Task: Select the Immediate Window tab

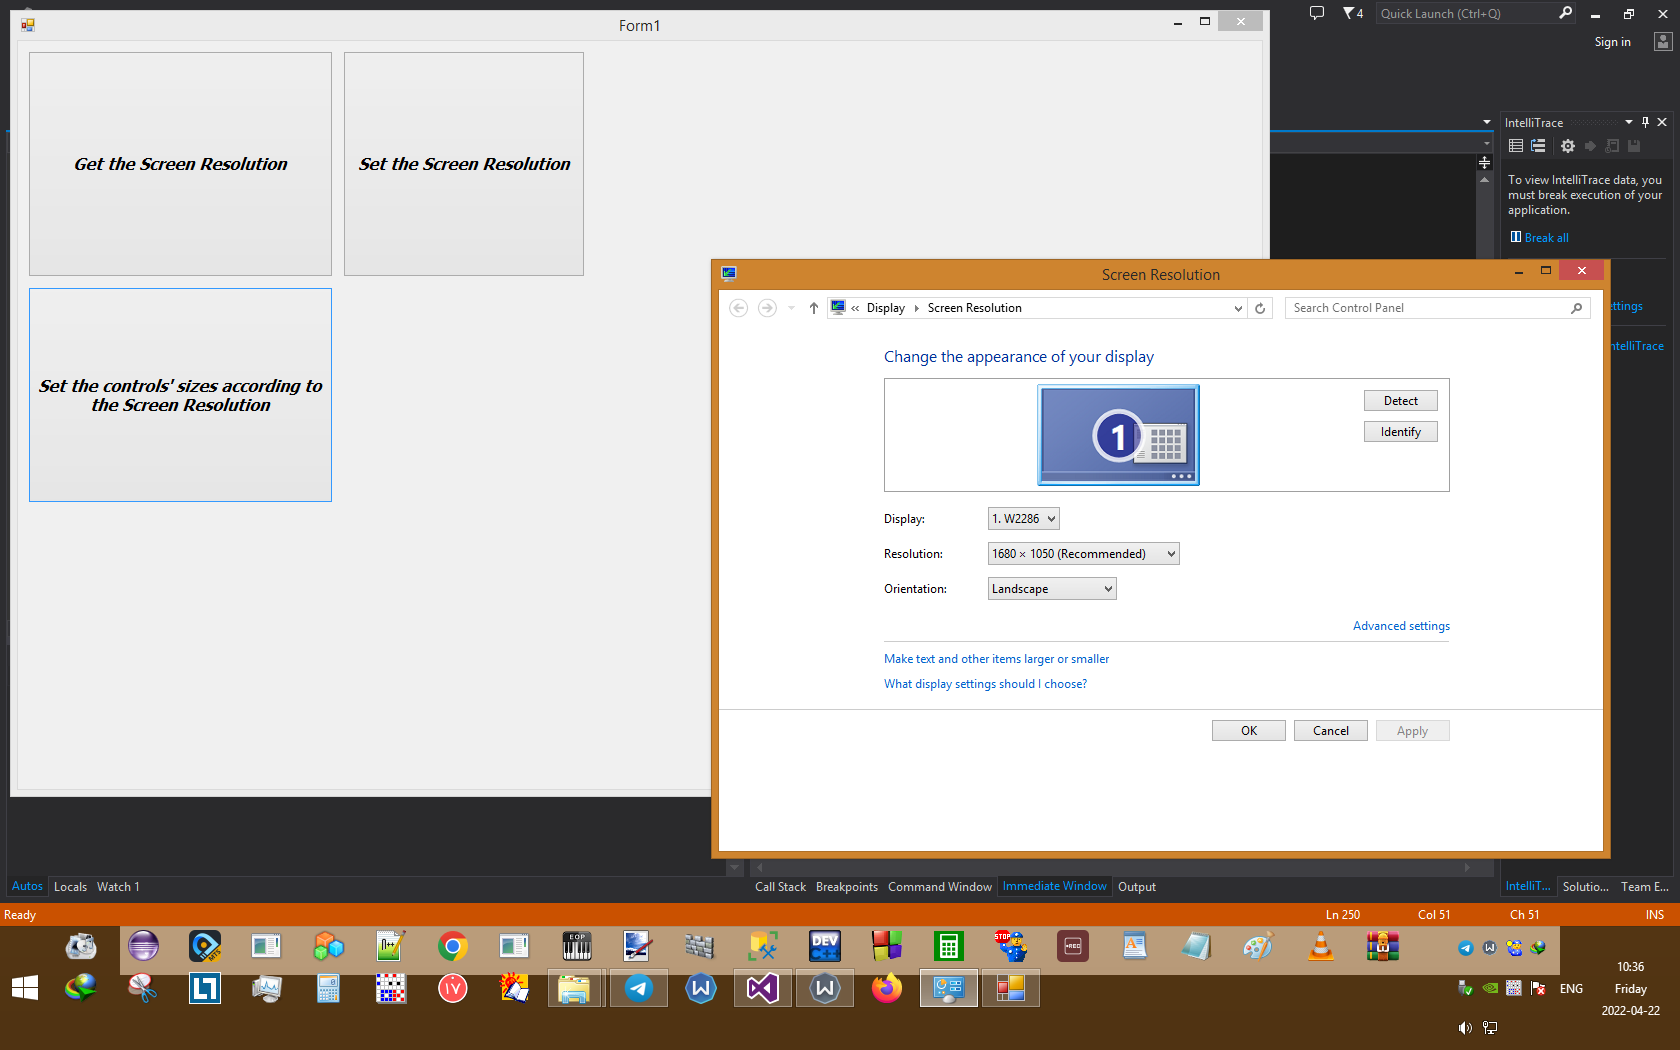Action: point(1055,887)
